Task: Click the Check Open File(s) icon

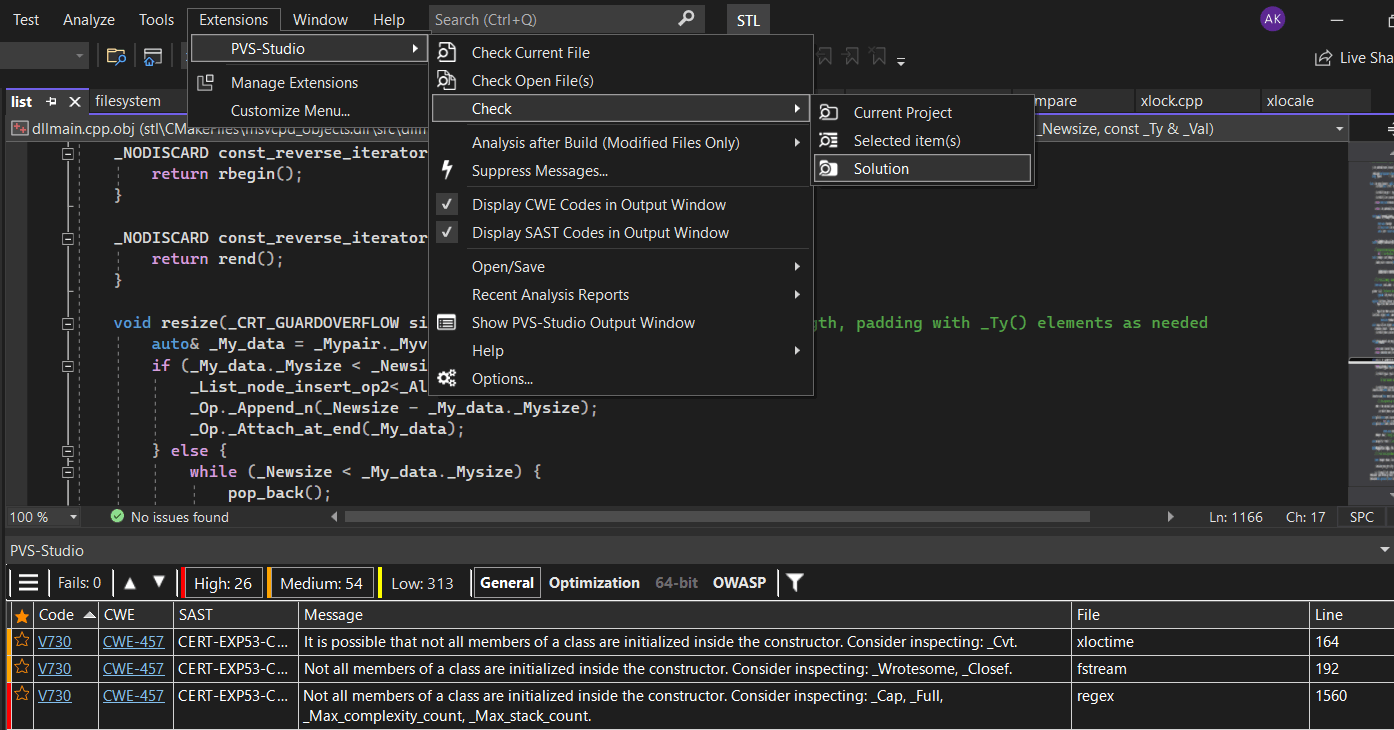Action: [447, 81]
